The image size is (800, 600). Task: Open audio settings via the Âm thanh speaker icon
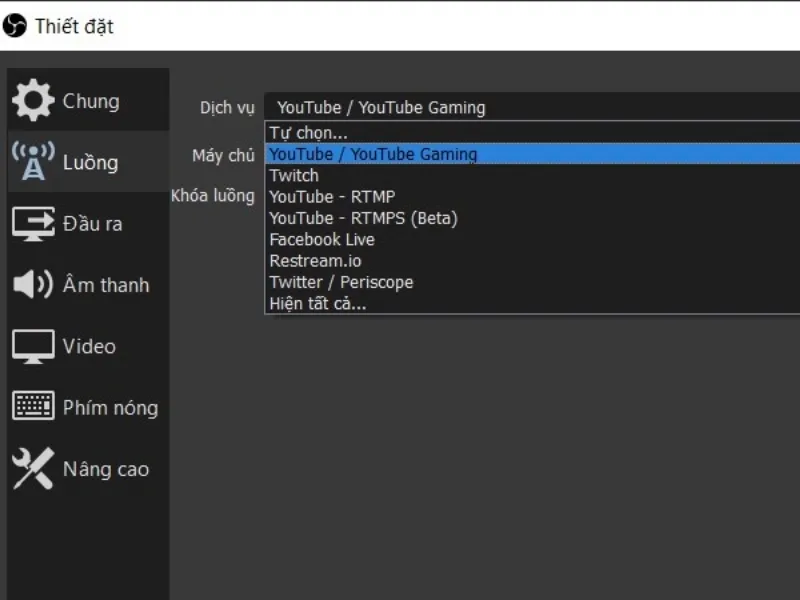point(33,285)
